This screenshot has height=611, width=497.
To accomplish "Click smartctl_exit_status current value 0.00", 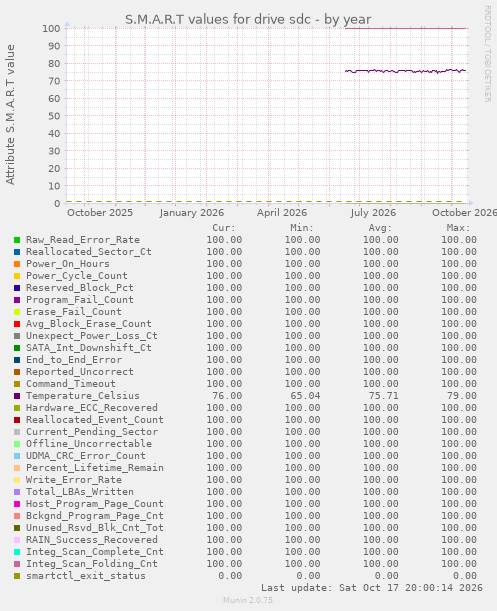I will click(230, 576).
